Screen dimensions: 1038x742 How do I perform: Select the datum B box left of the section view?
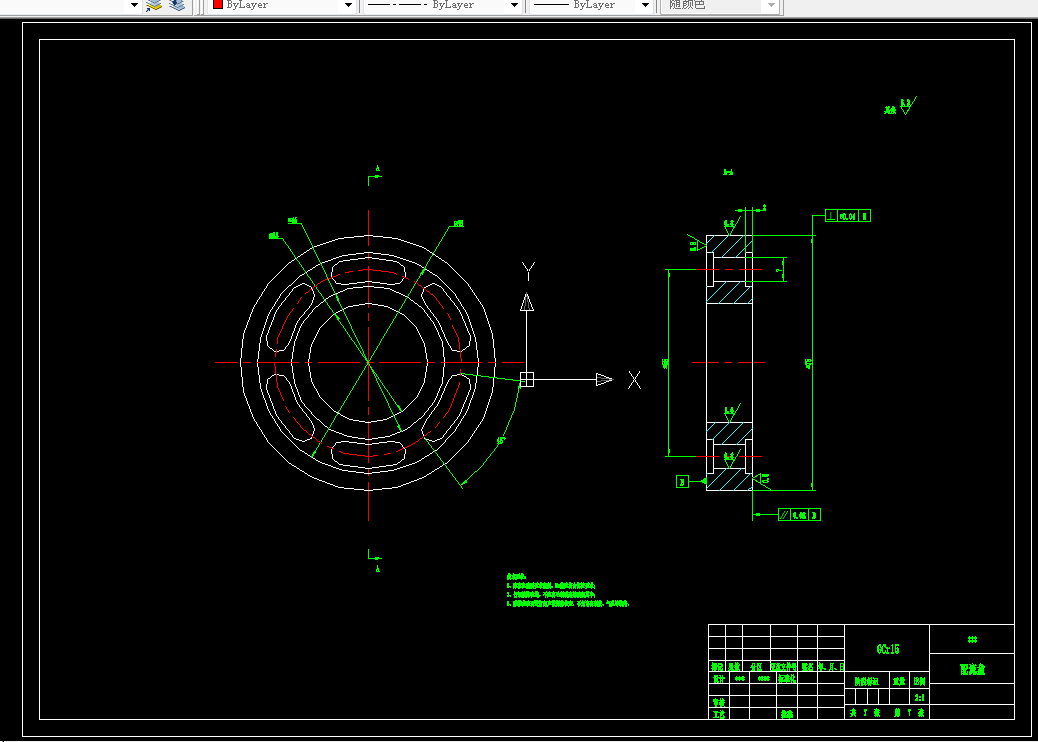coord(683,481)
